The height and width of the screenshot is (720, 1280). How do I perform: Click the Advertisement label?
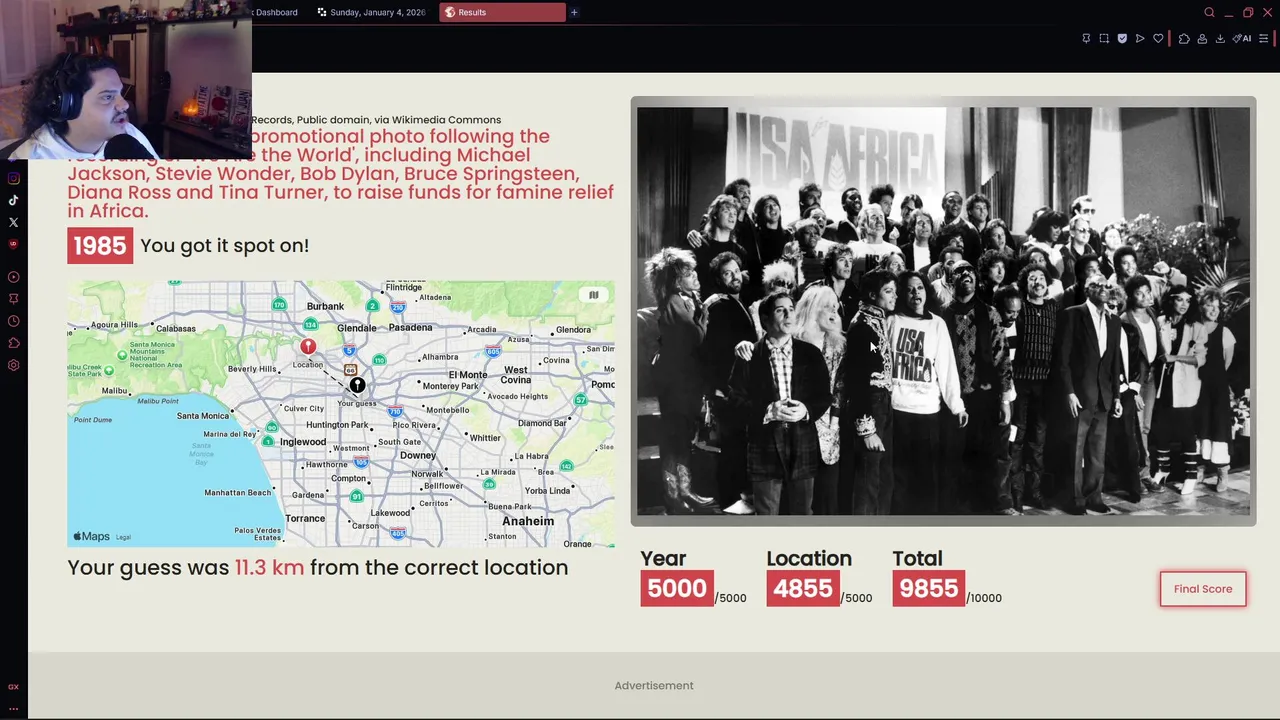[654, 686]
